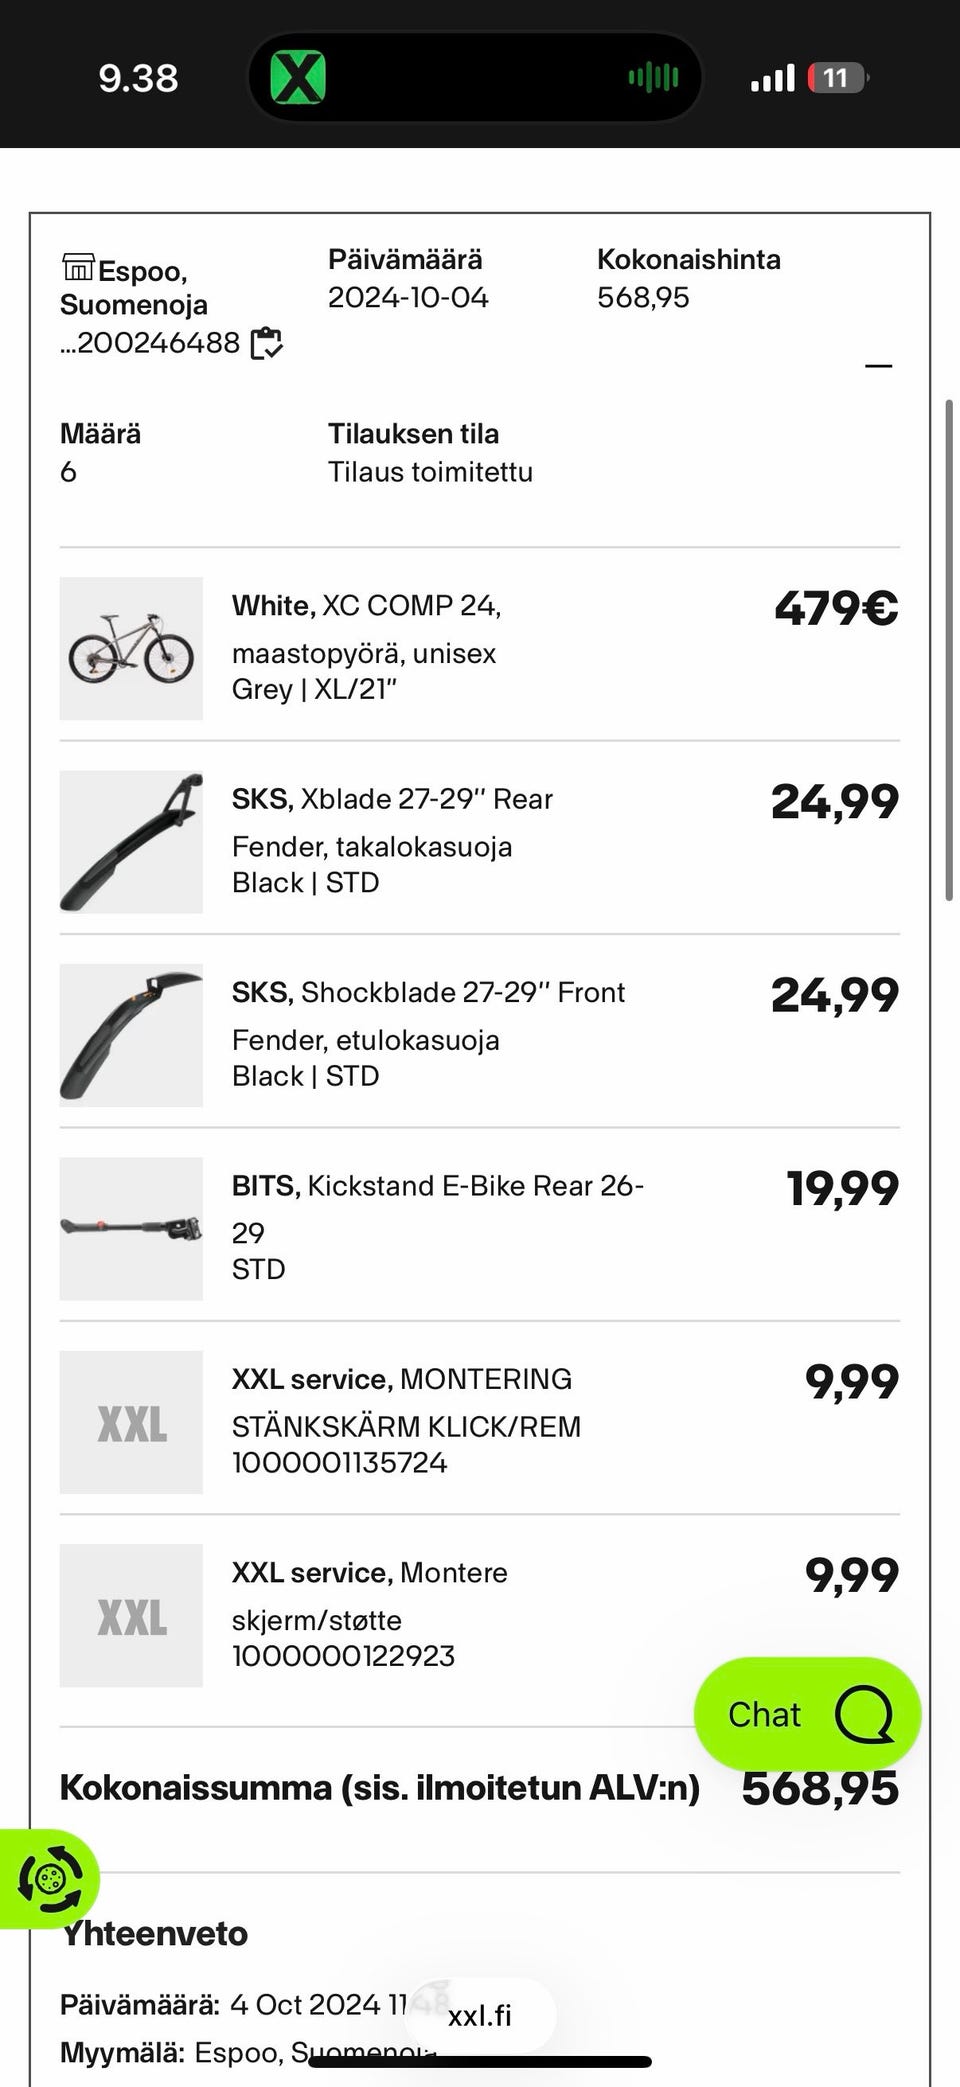Tap the xxl.fi address pill

click(480, 2015)
